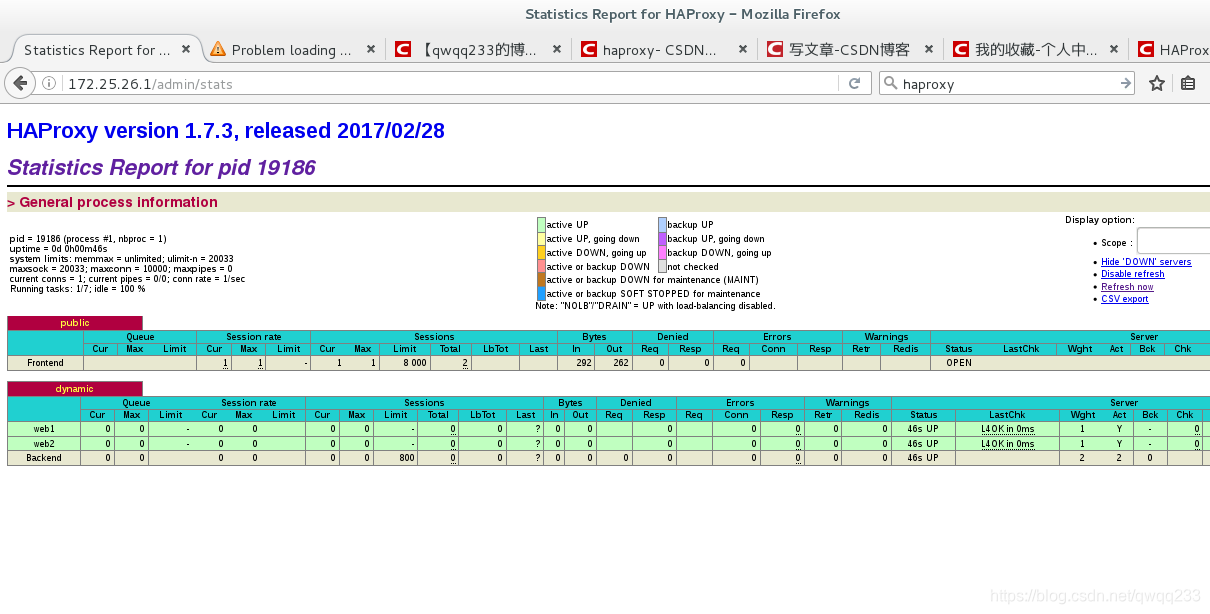1210x614 pixels.
Task: Click the Refresh now link
Action: pos(1127,287)
